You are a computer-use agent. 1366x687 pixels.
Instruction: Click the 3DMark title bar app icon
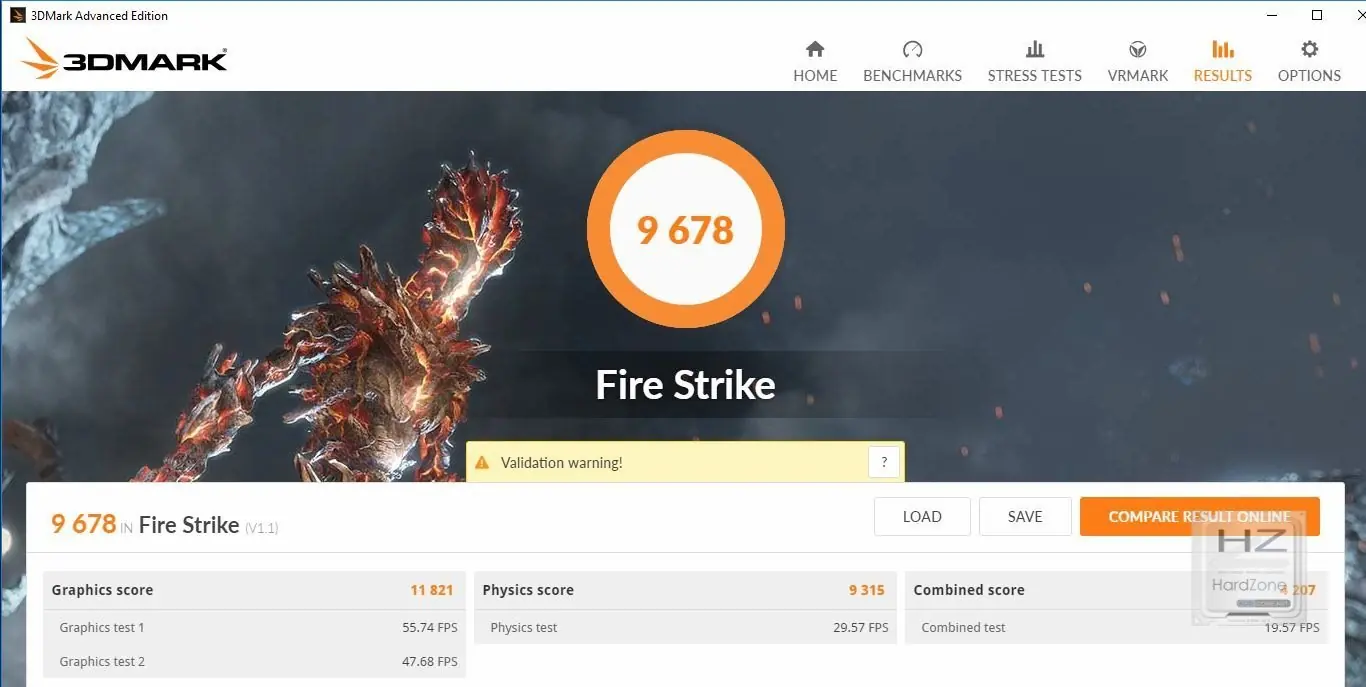tap(17, 15)
